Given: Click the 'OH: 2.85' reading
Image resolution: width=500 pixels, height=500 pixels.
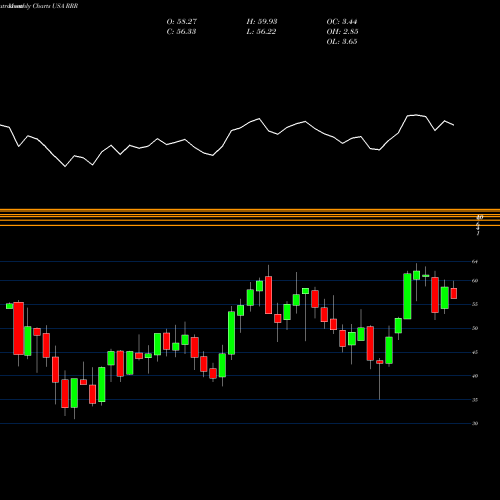Looking at the screenshot, I should click(x=342, y=32).
